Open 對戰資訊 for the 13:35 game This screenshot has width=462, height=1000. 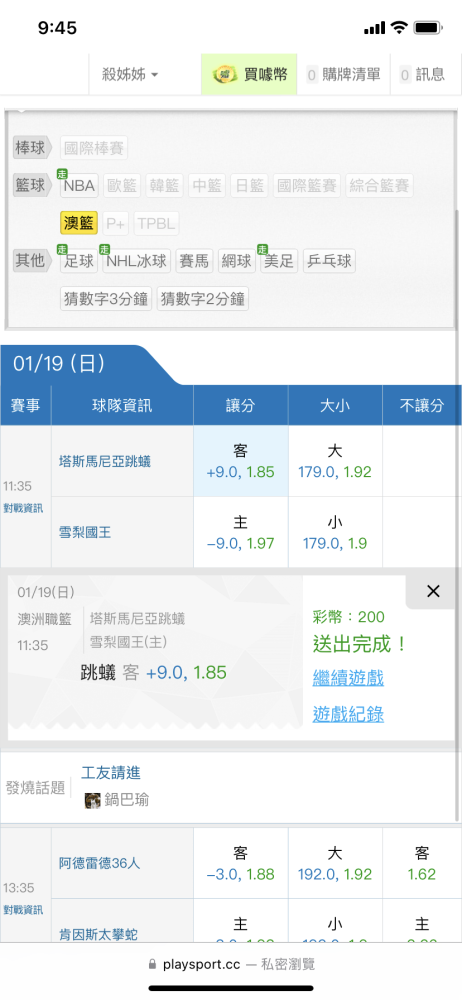tap(23, 910)
